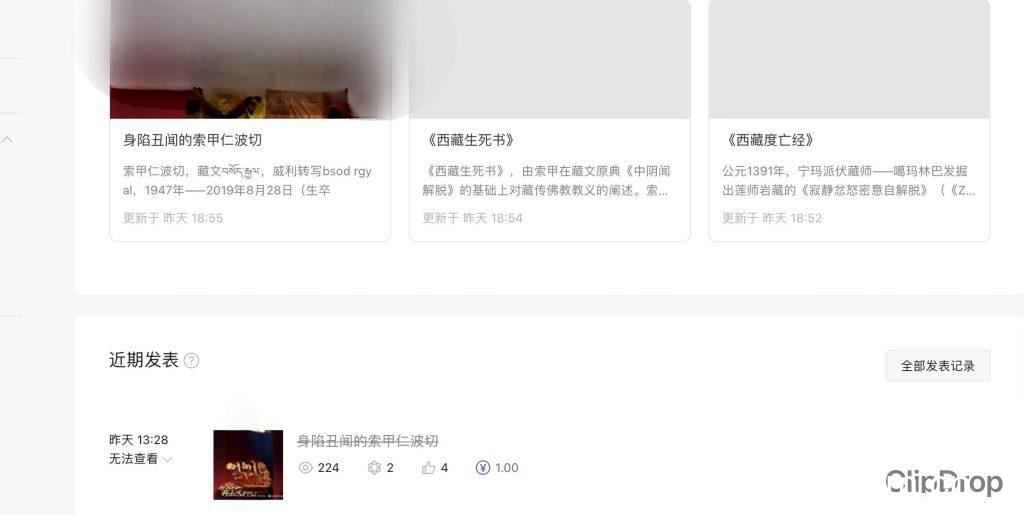The height and width of the screenshot is (515, 1024).
Task: Open the recent post cover thumbnail
Action: pos(248,465)
